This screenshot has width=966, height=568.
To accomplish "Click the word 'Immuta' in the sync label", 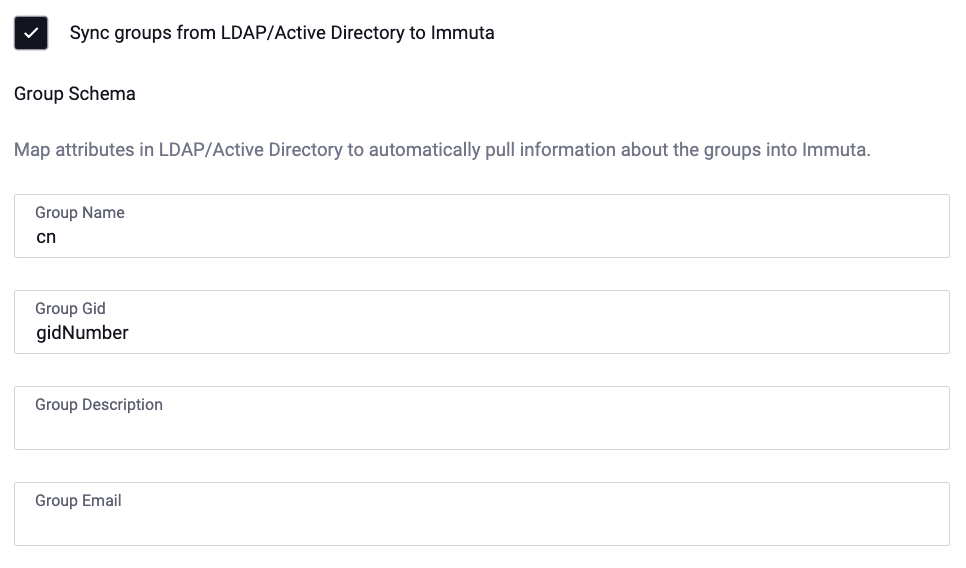I will click(462, 33).
